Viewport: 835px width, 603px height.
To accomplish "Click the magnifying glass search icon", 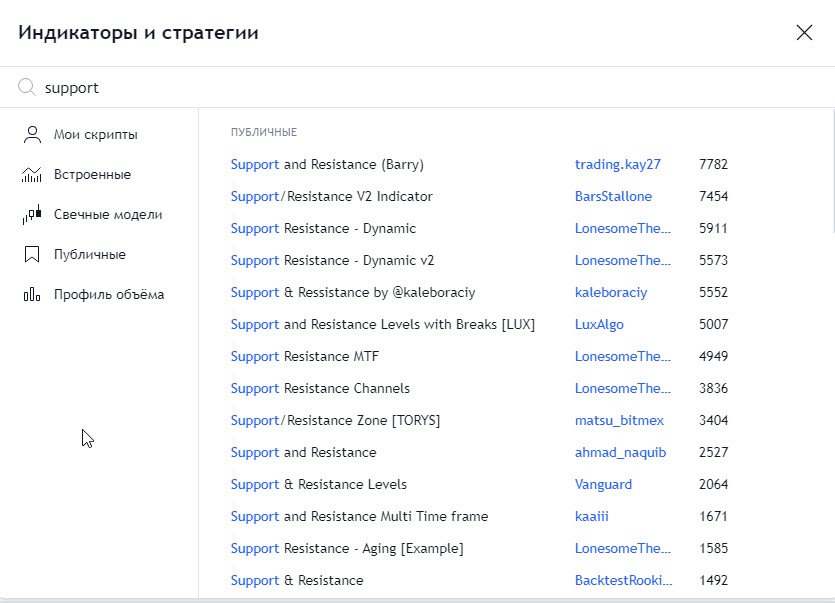I will coord(27,87).
